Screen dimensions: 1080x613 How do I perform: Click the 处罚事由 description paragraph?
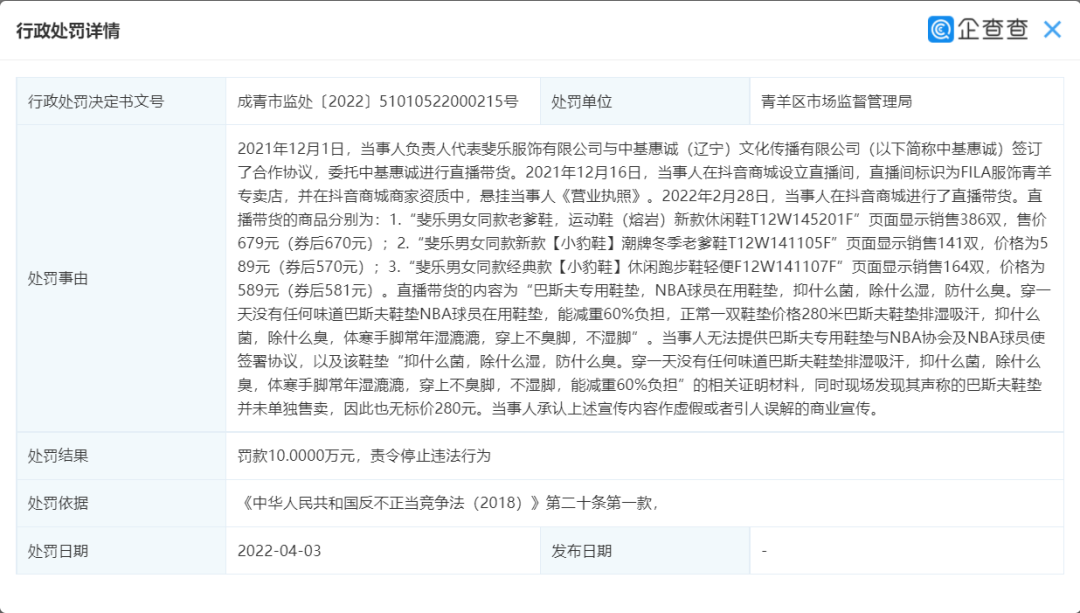click(x=644, y=279)
